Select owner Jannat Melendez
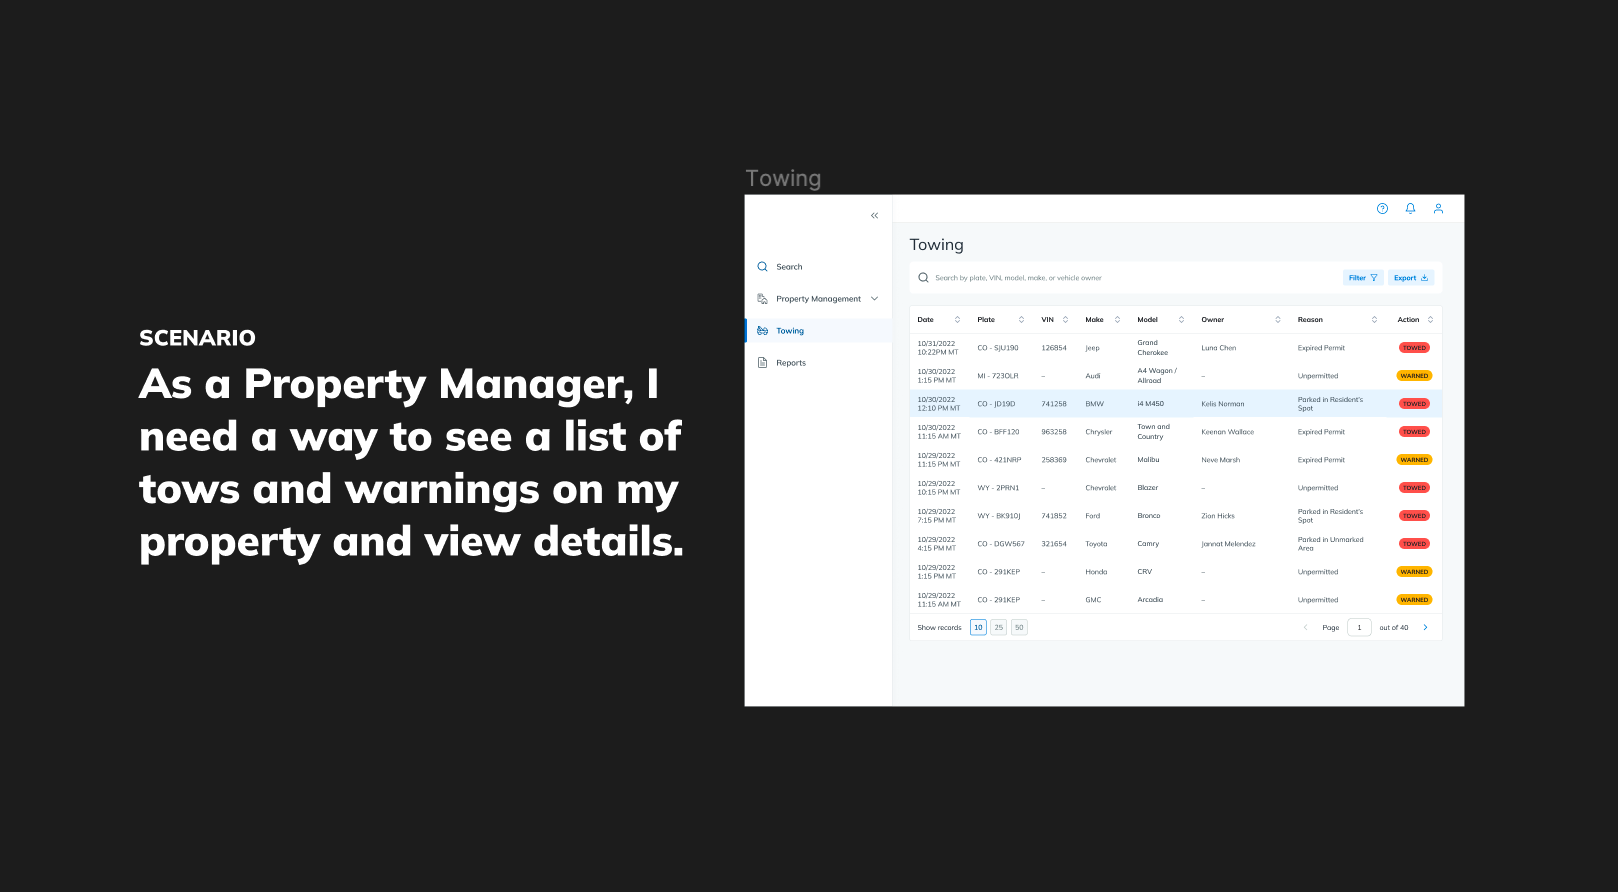 point(1228,544)
